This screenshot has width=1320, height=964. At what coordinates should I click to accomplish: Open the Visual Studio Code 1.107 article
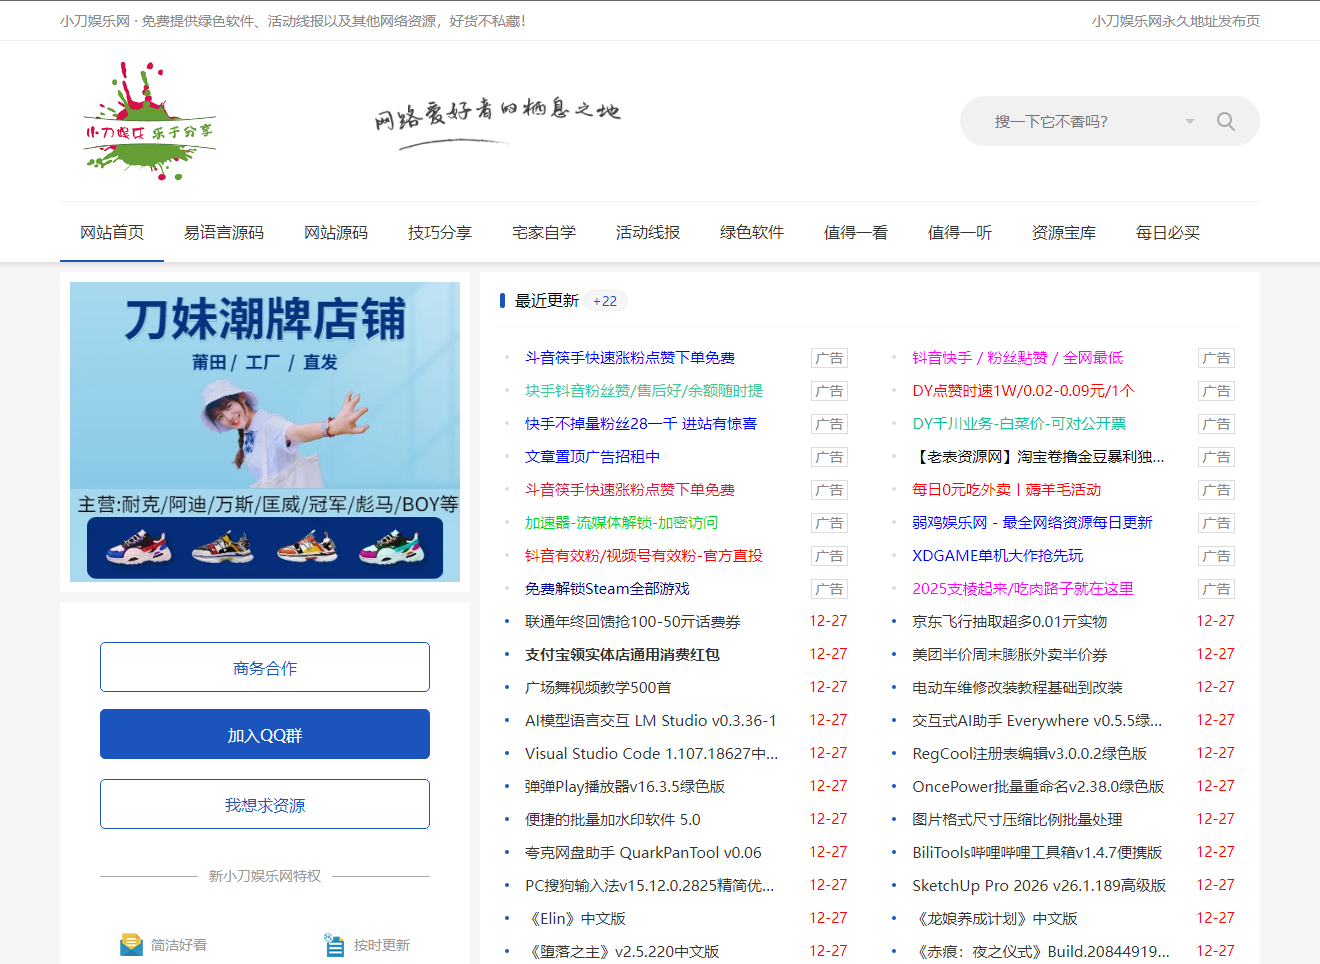[651, 753]
